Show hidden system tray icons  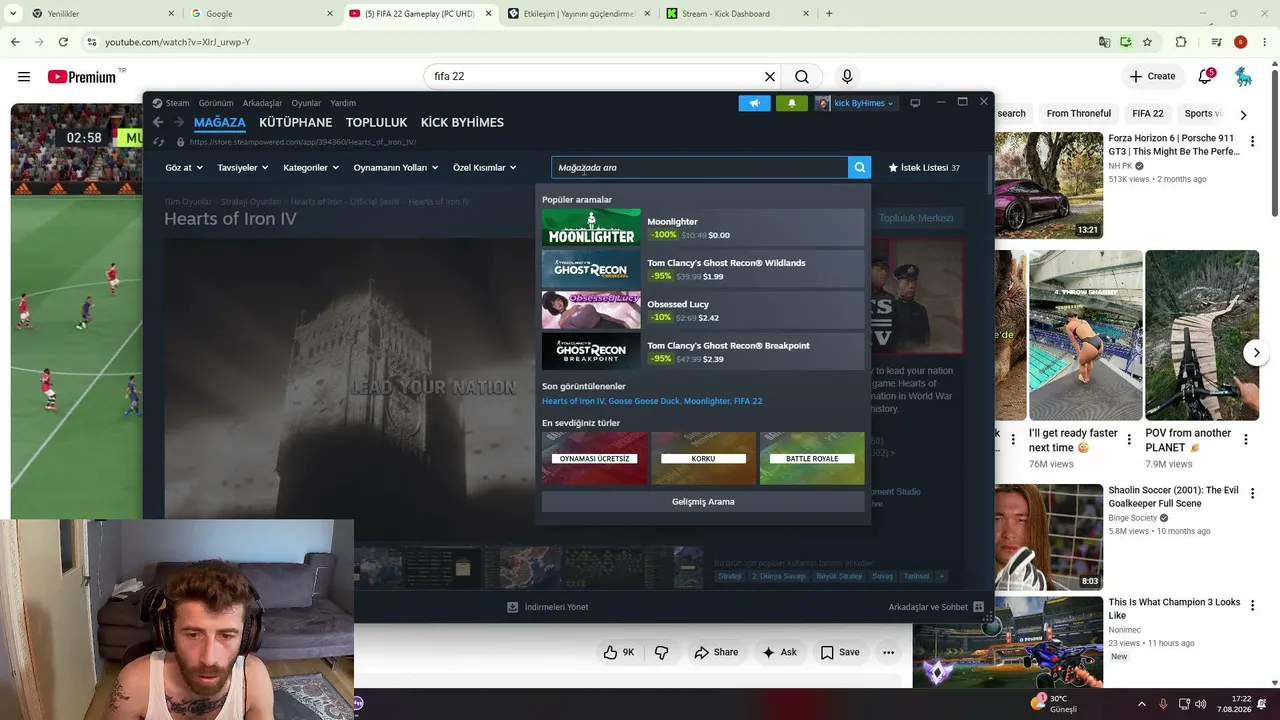click(x=1140, y=704)
